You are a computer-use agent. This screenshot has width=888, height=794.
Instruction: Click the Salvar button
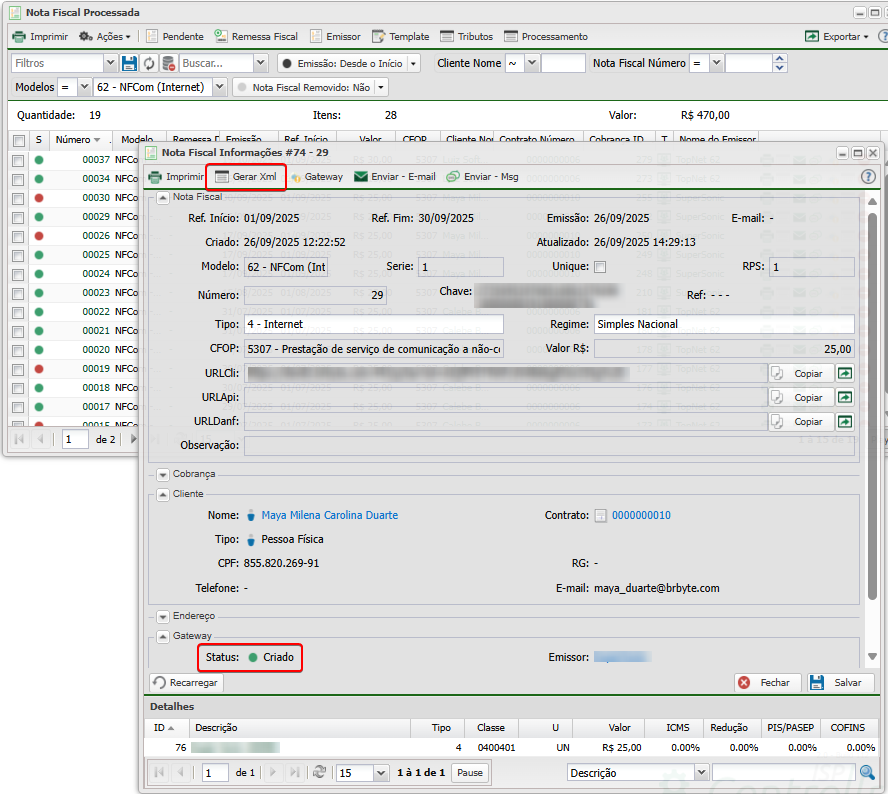pyautogui.click(x=840, y=682)
